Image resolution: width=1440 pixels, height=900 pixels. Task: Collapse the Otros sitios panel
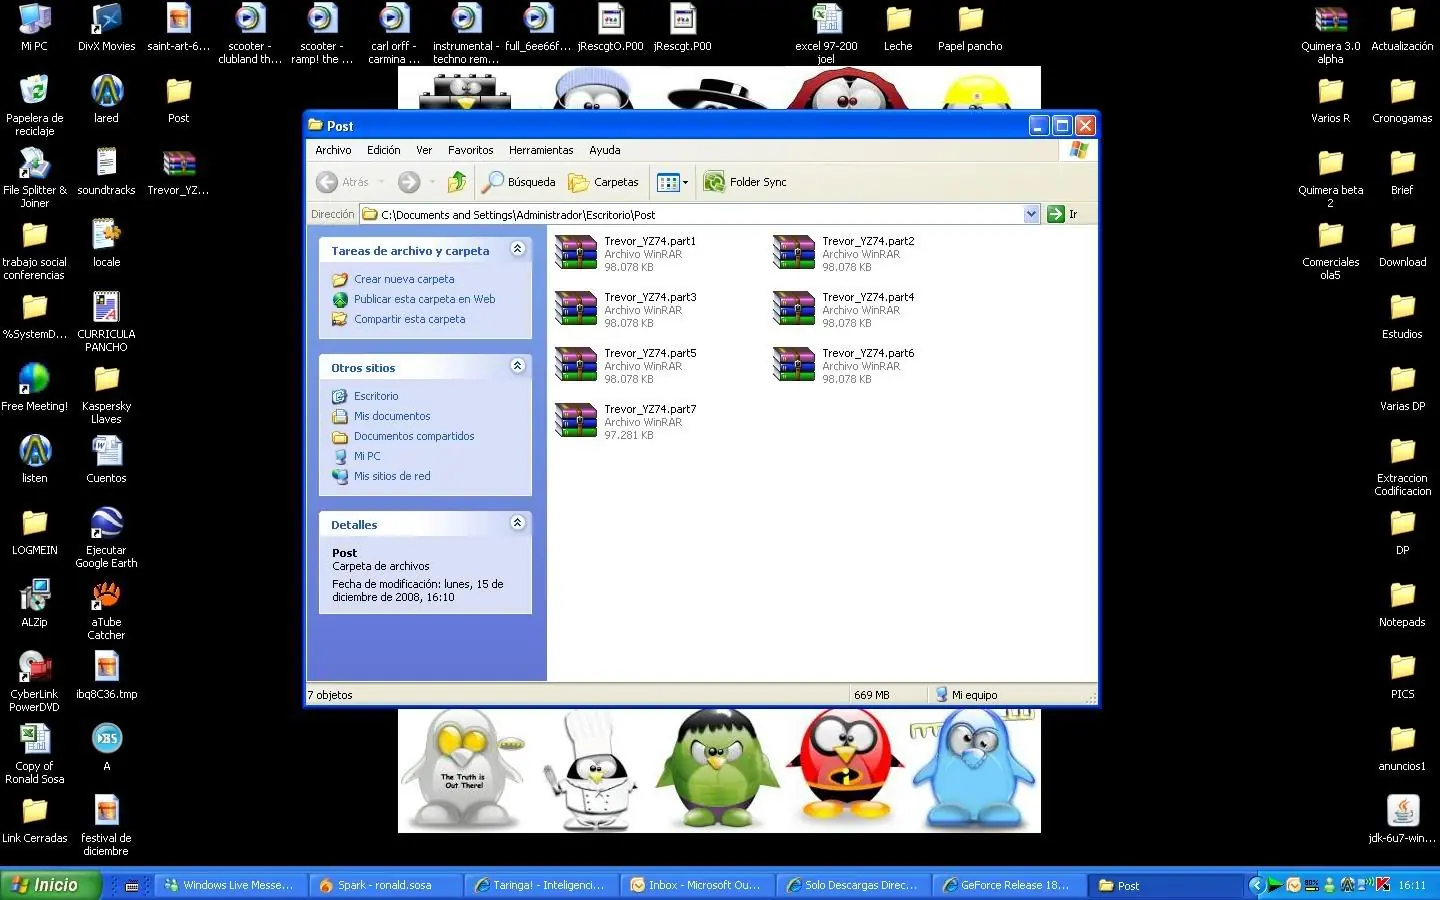pos(517,366)
